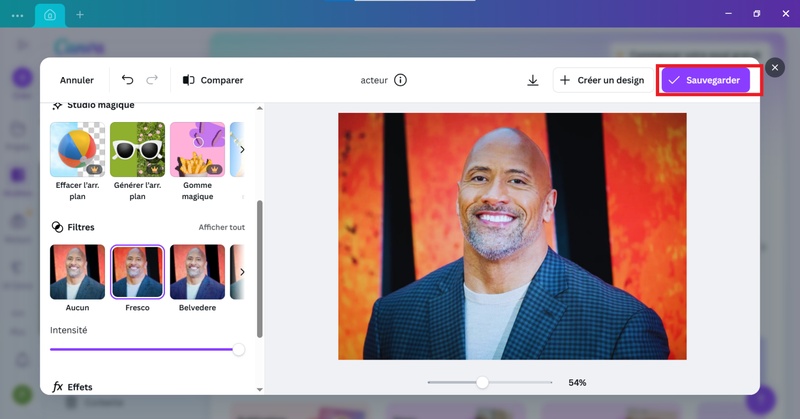Click the Studio magique section heading
This screenshot has width=800, height=419.
pos(93,105)
